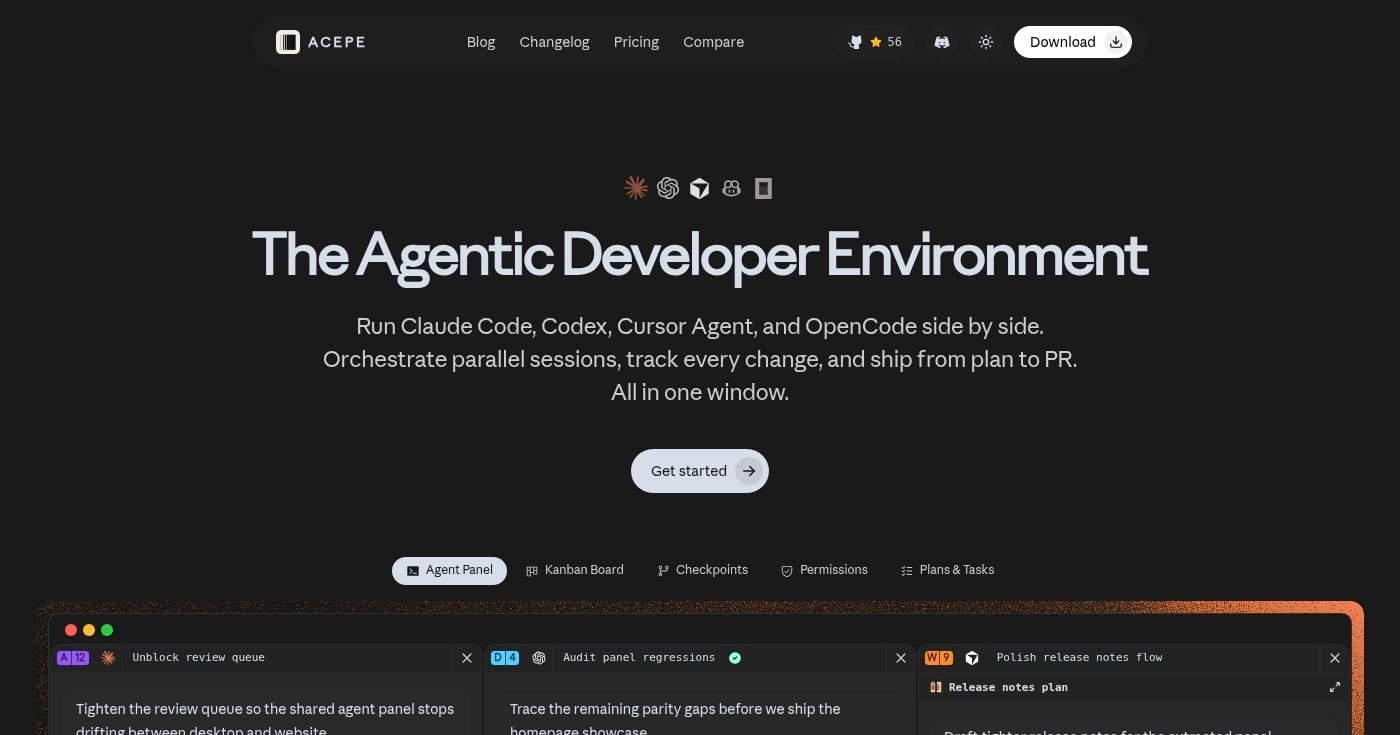Select the Plans & Tasks tab
The width and height of the screenshot is (1400, 735).
(947, 570)
